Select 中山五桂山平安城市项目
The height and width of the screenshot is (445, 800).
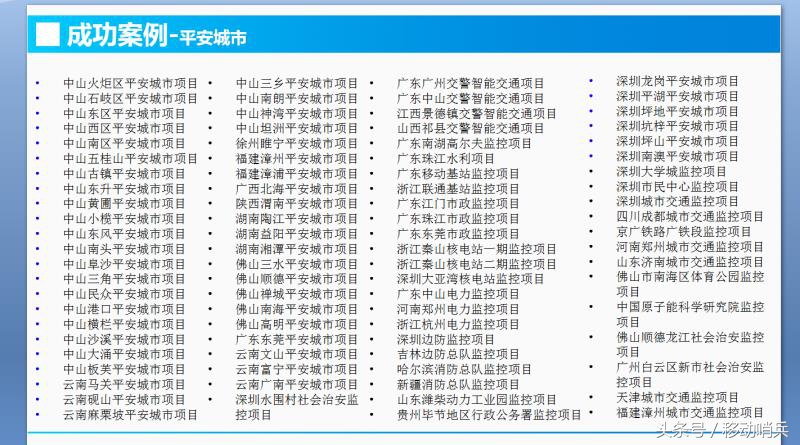(x=131, y=158)
